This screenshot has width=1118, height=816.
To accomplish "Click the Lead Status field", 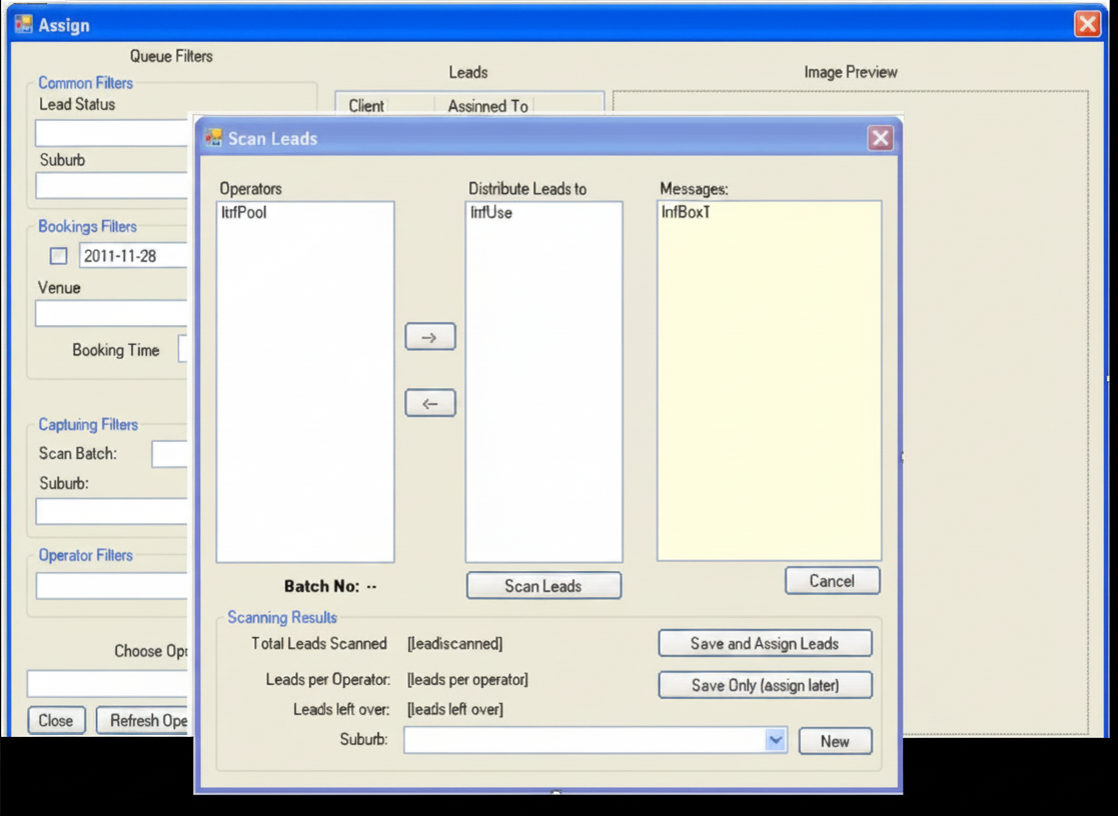I will [111, 133].
